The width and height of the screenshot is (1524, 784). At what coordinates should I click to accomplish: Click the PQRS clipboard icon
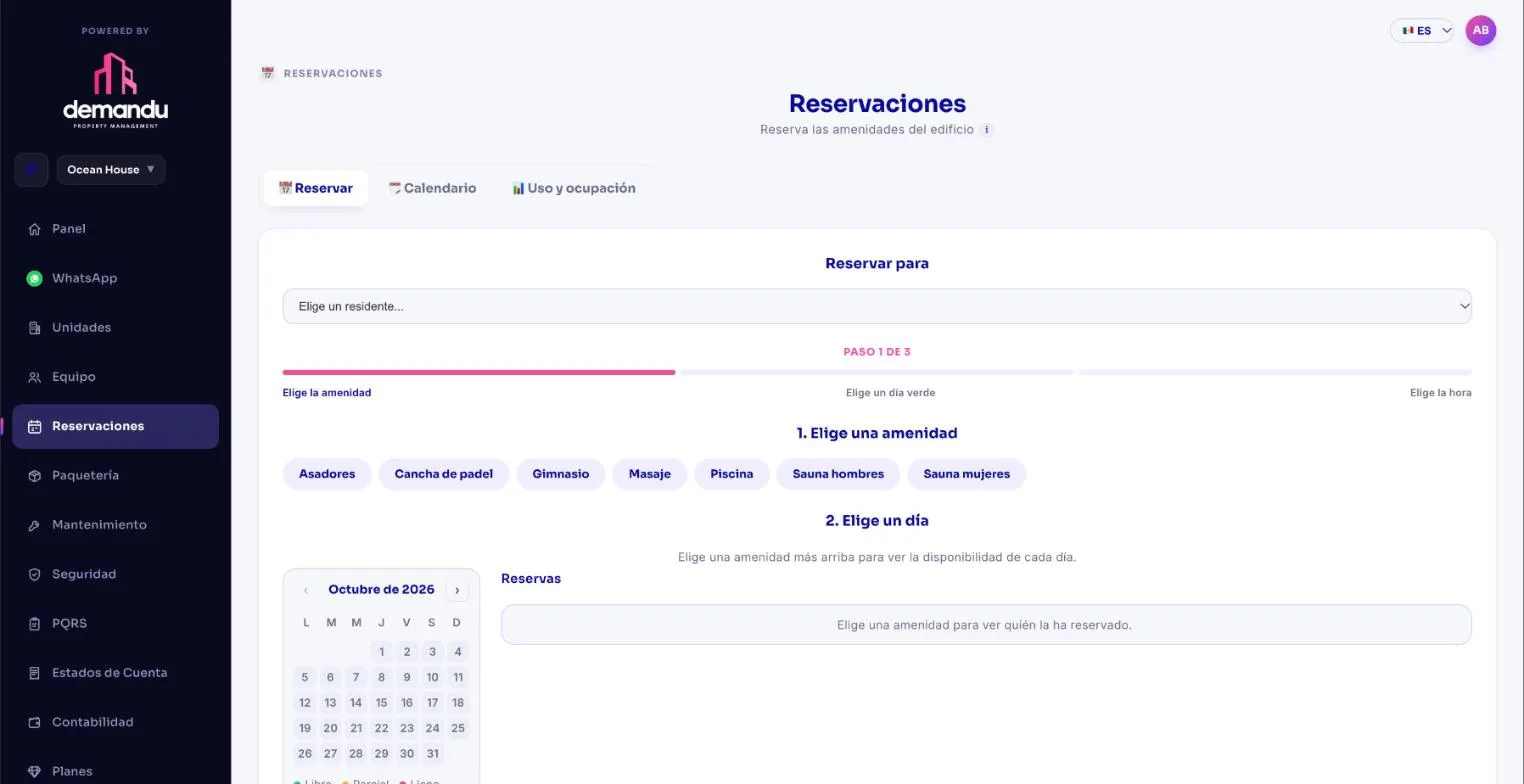(x=35, y=624)
